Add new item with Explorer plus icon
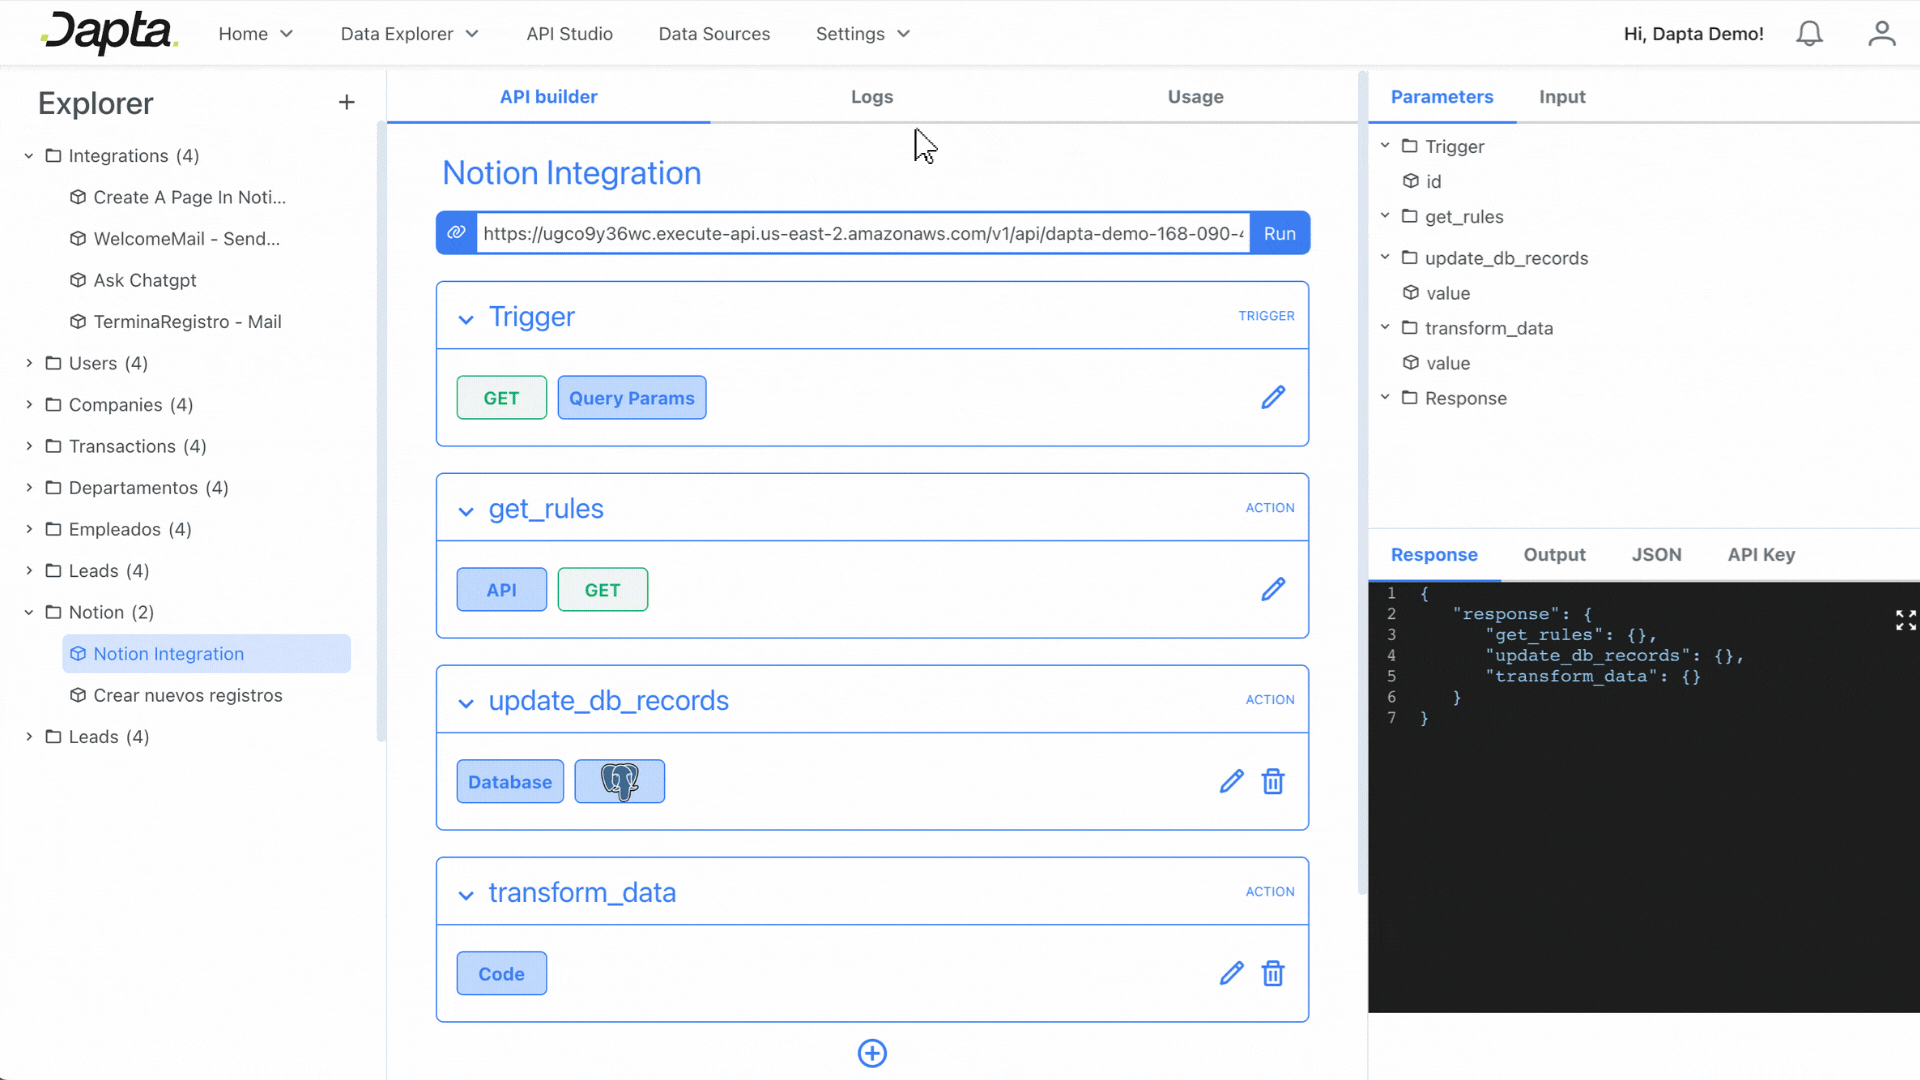The height and width of the screenshot is (1080, 1920). click(346, 103)
